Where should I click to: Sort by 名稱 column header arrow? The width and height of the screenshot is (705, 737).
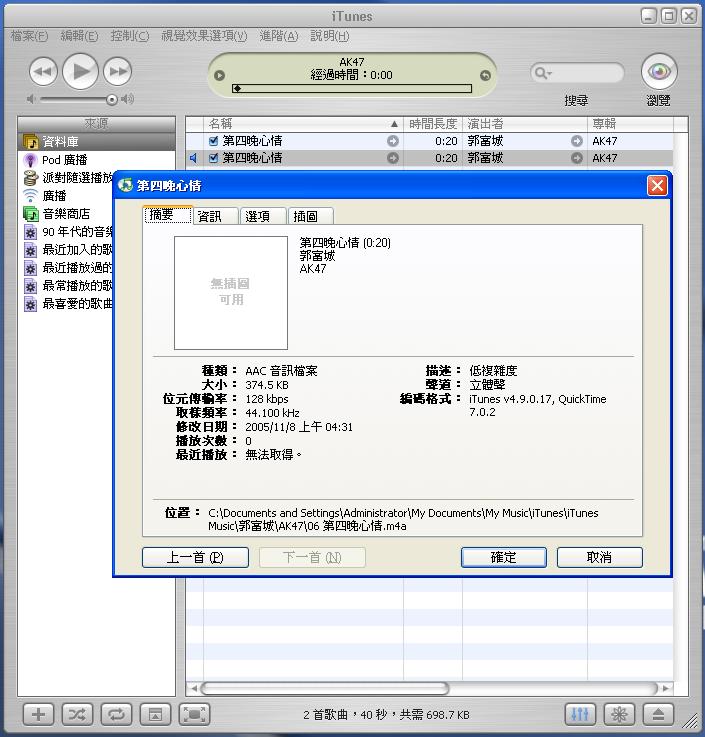(394, 124)
